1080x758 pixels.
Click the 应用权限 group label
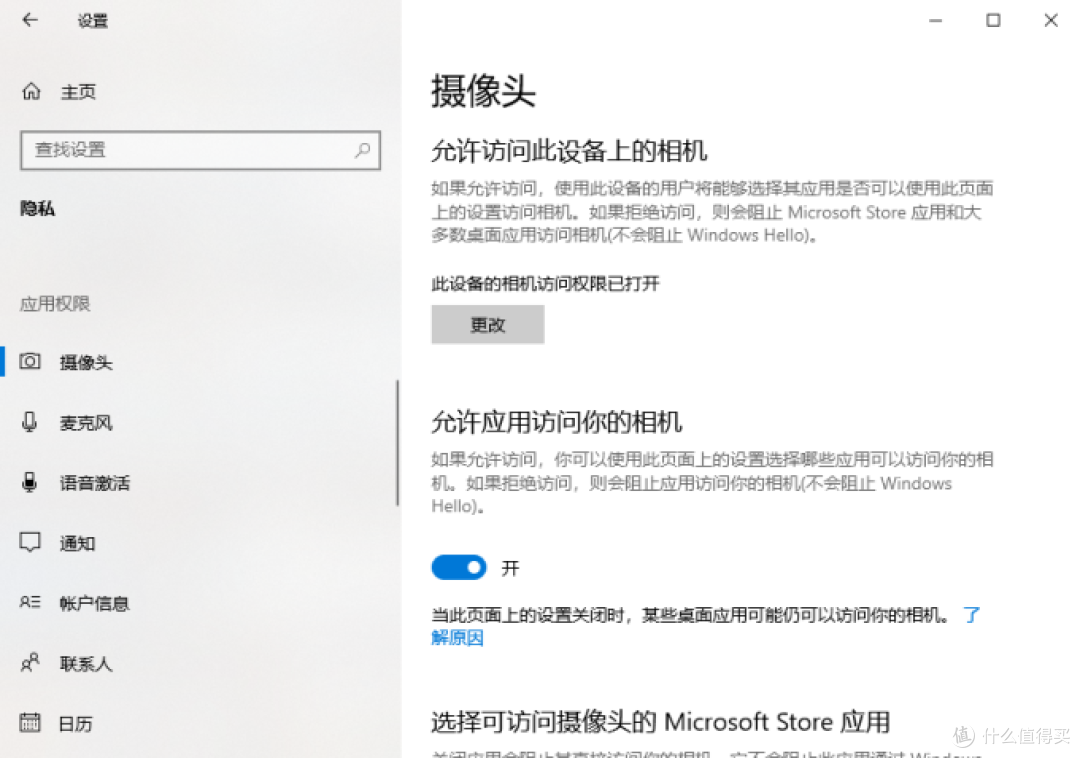tap(55, 304)
